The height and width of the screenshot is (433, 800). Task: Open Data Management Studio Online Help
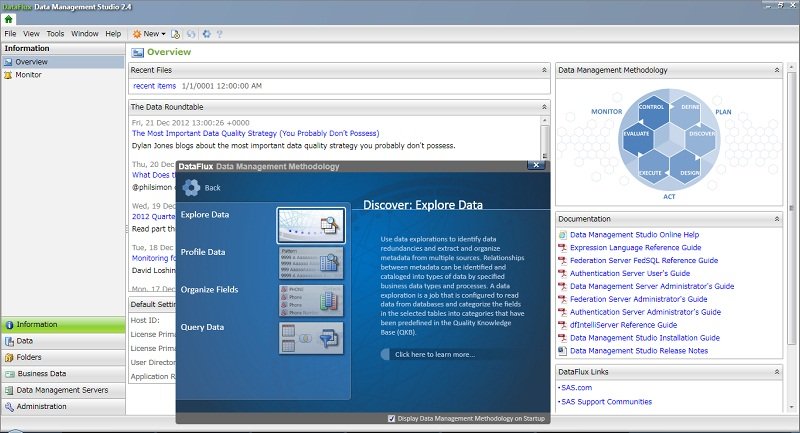click(x=634, y=235)
